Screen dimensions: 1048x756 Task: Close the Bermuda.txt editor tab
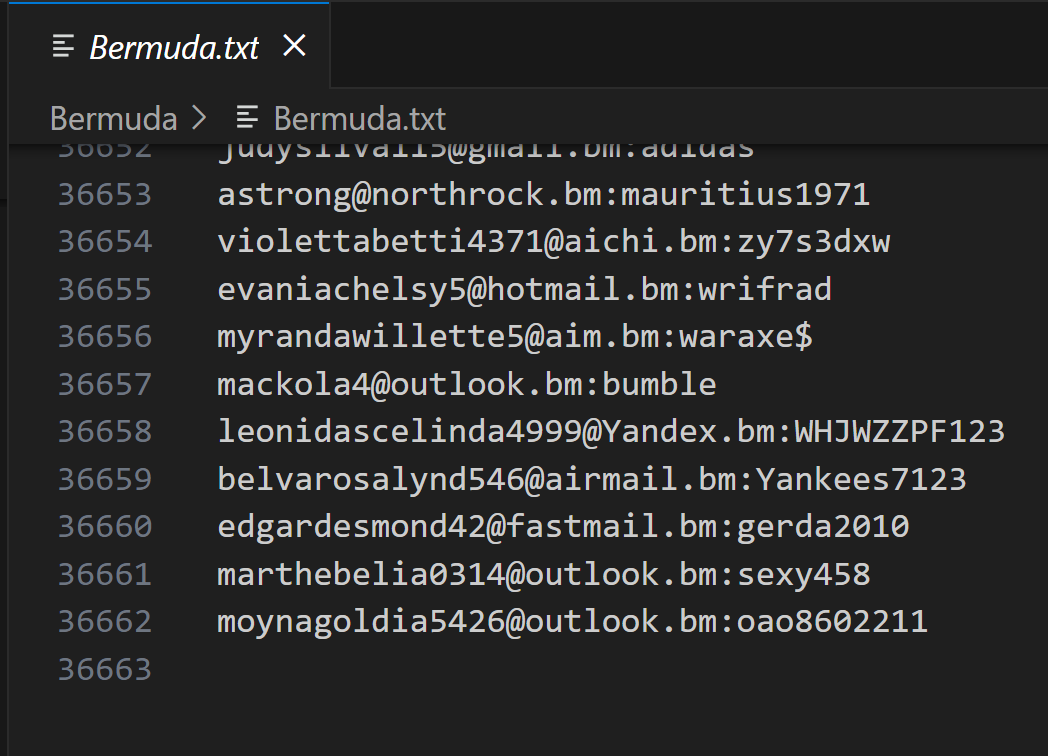(294, 45)
